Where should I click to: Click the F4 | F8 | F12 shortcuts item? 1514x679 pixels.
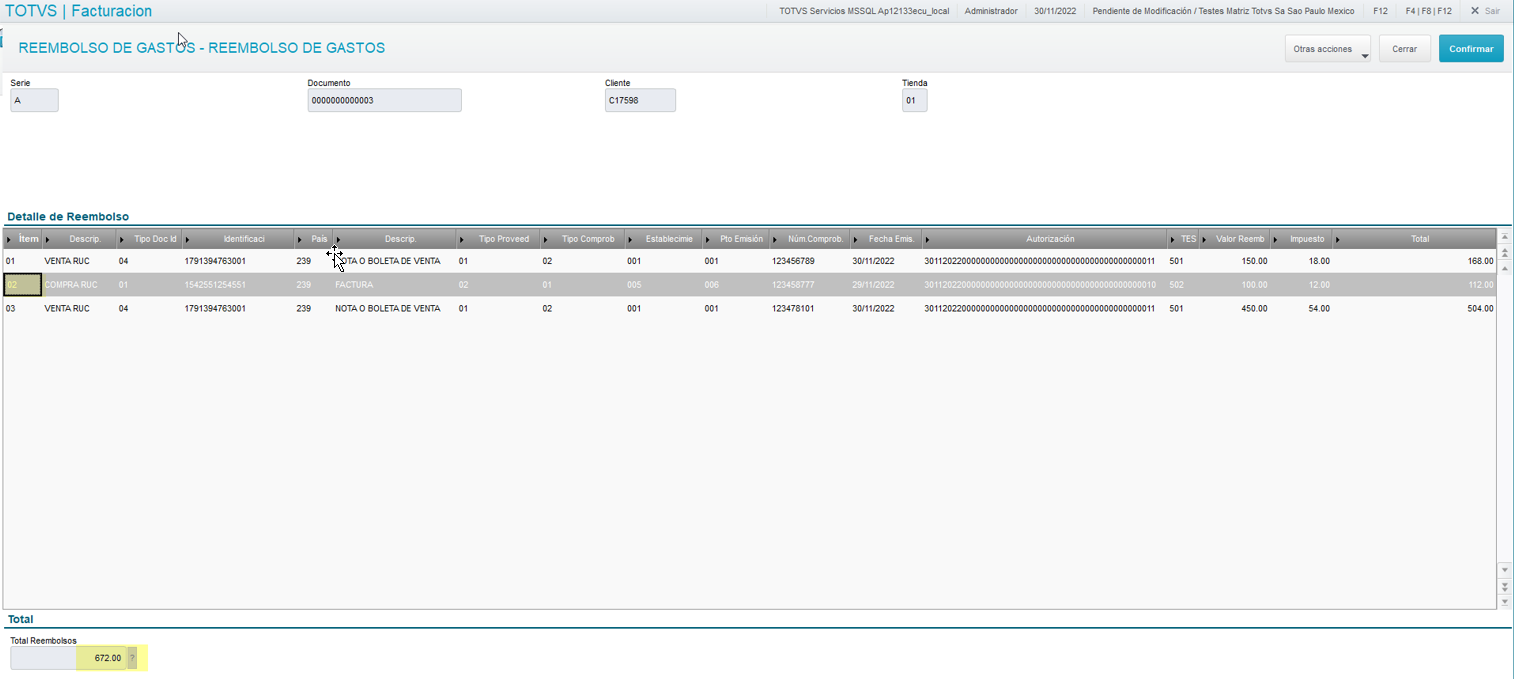pyautogui.click(x=1428, y=10)
